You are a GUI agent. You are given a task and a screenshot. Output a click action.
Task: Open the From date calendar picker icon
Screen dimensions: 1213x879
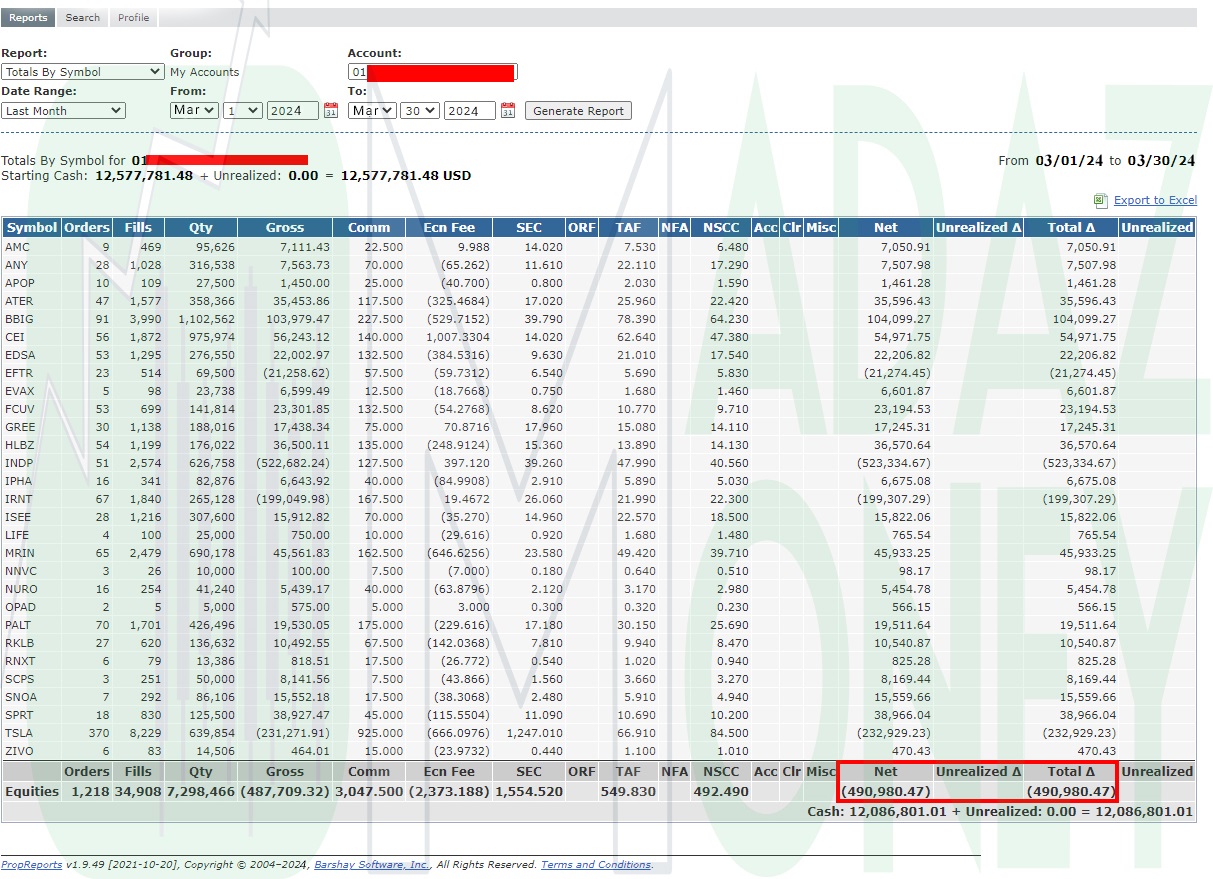pyautogui.click(x=331, y=111)
